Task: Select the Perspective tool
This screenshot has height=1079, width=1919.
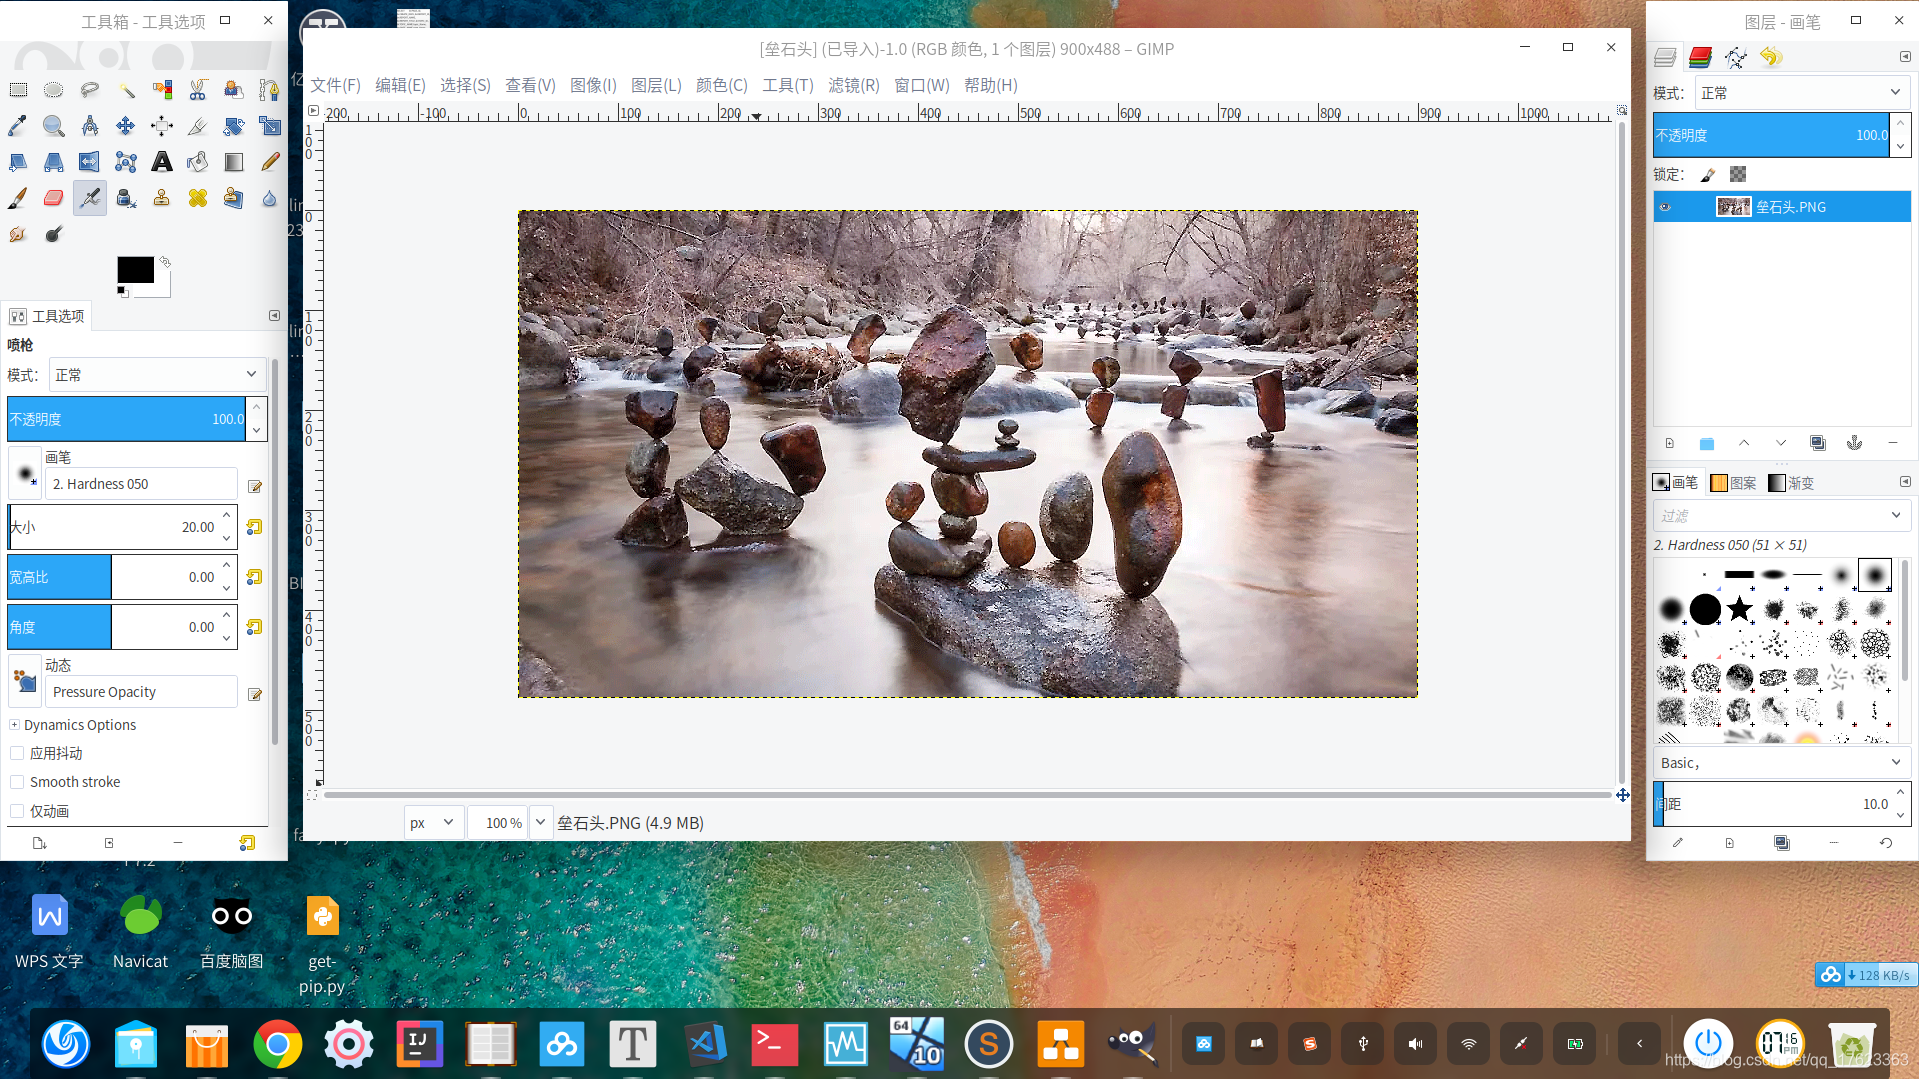Action: pos(54,162)
